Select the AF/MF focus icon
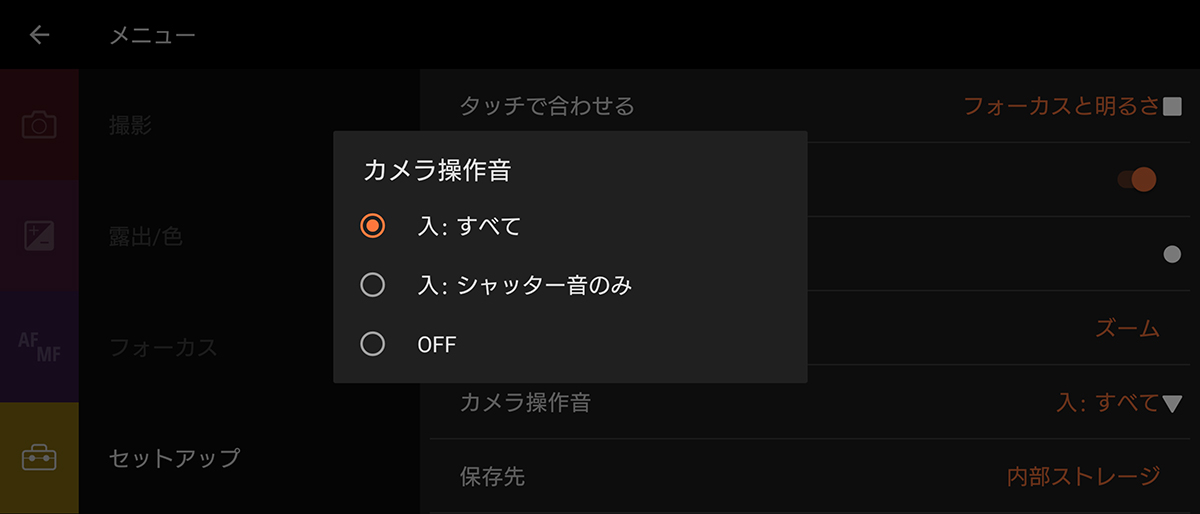The image size is (1200, 514). 39,347
